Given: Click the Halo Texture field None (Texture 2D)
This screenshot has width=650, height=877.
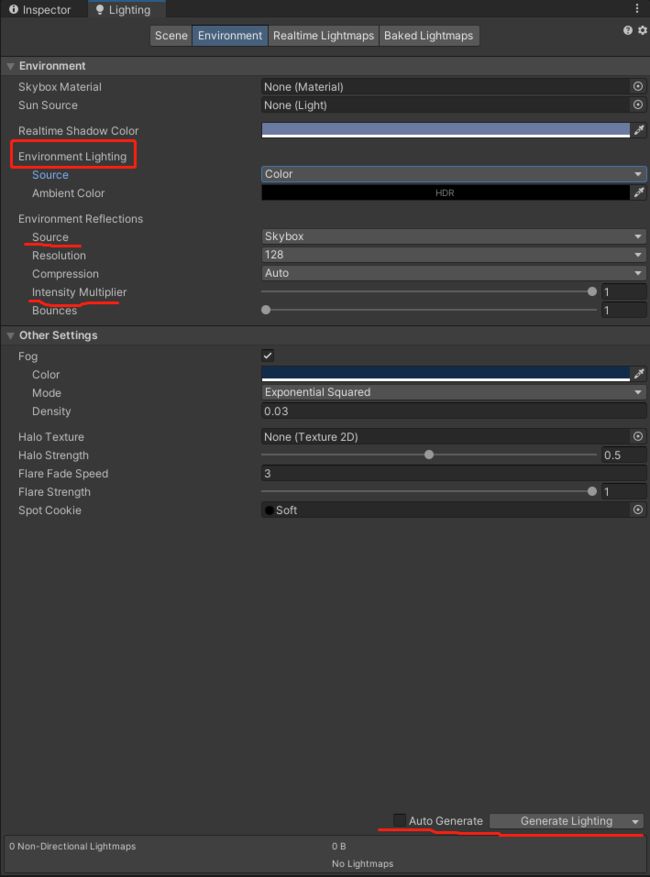Looking at the screenshot, I should pyautogui.click(x=446, y=437).
